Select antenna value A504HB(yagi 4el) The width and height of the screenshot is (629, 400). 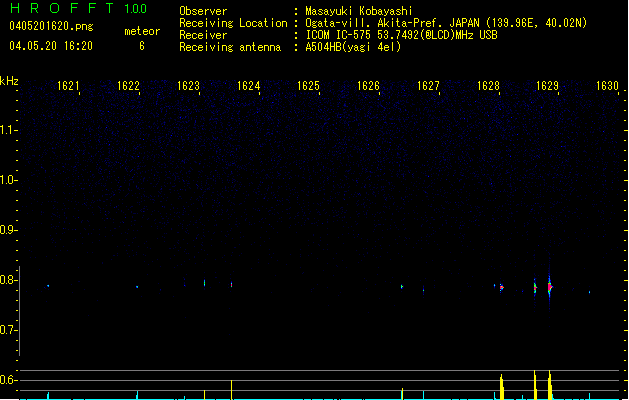click(x=353, y=47)
